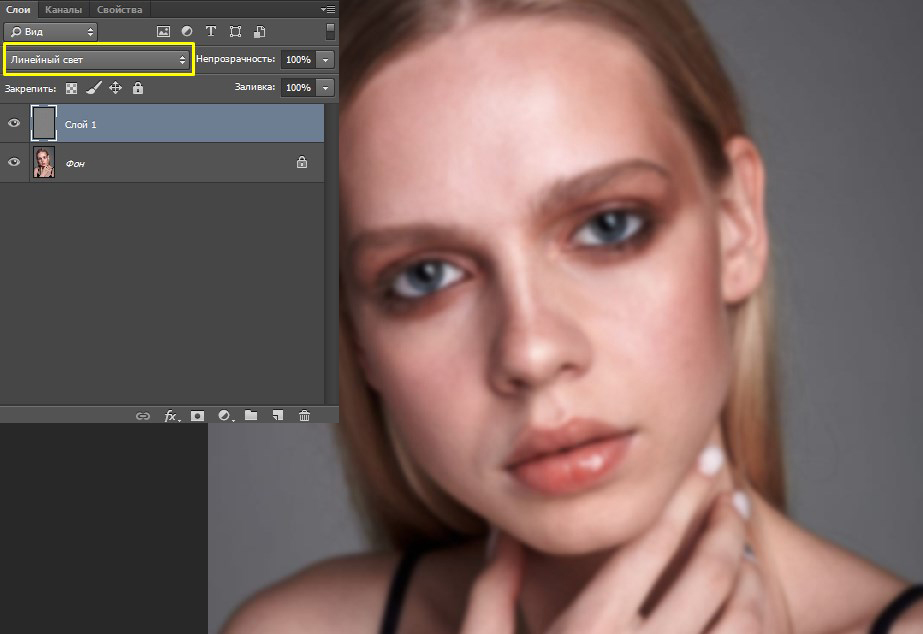Screen dimensions: 923x634
Task: Create new fill or adjustment layer
Action: coord(225,416)
